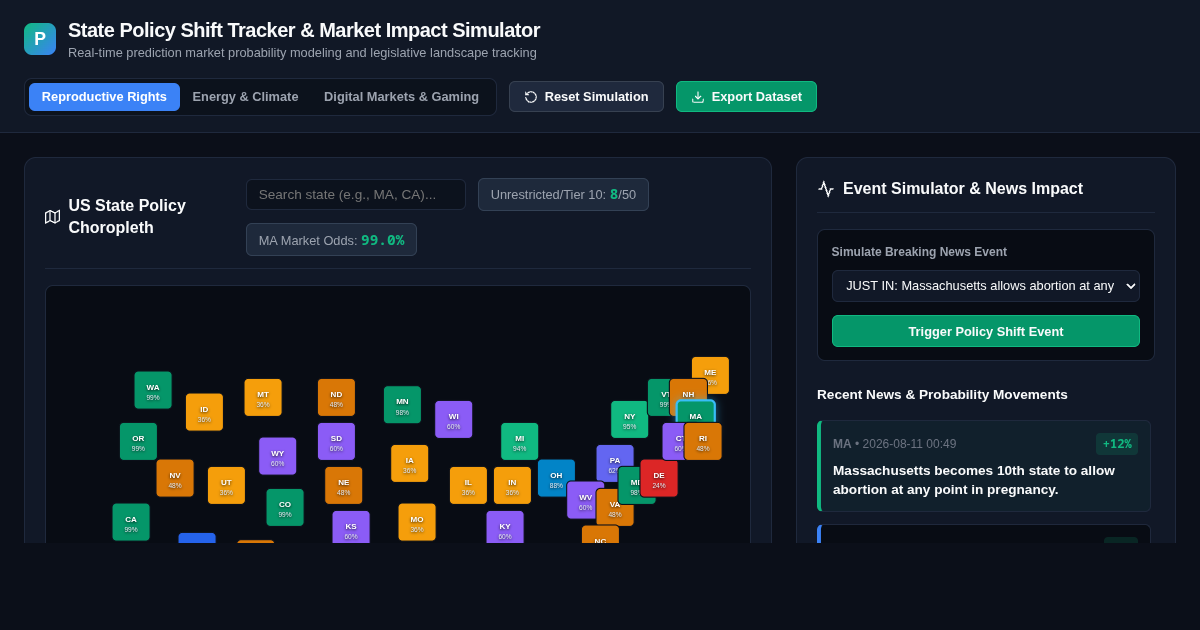Click the +12% probability change badge

1117,444
